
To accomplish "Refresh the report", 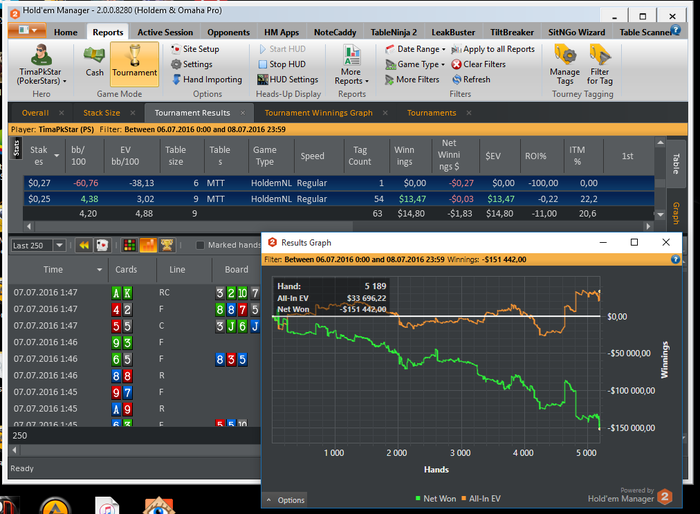I will (471, 79).
